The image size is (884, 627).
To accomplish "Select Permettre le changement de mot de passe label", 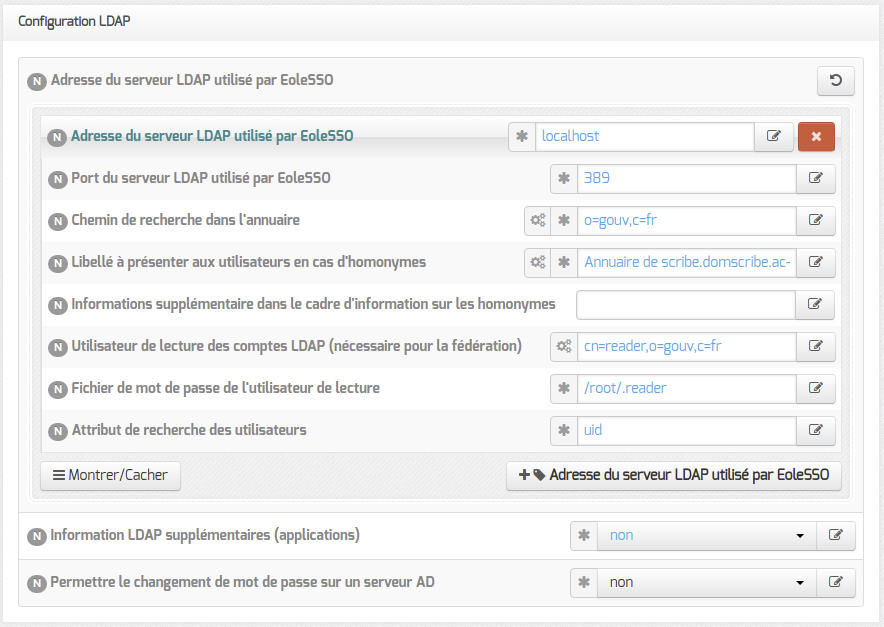I will pos(242,582).
